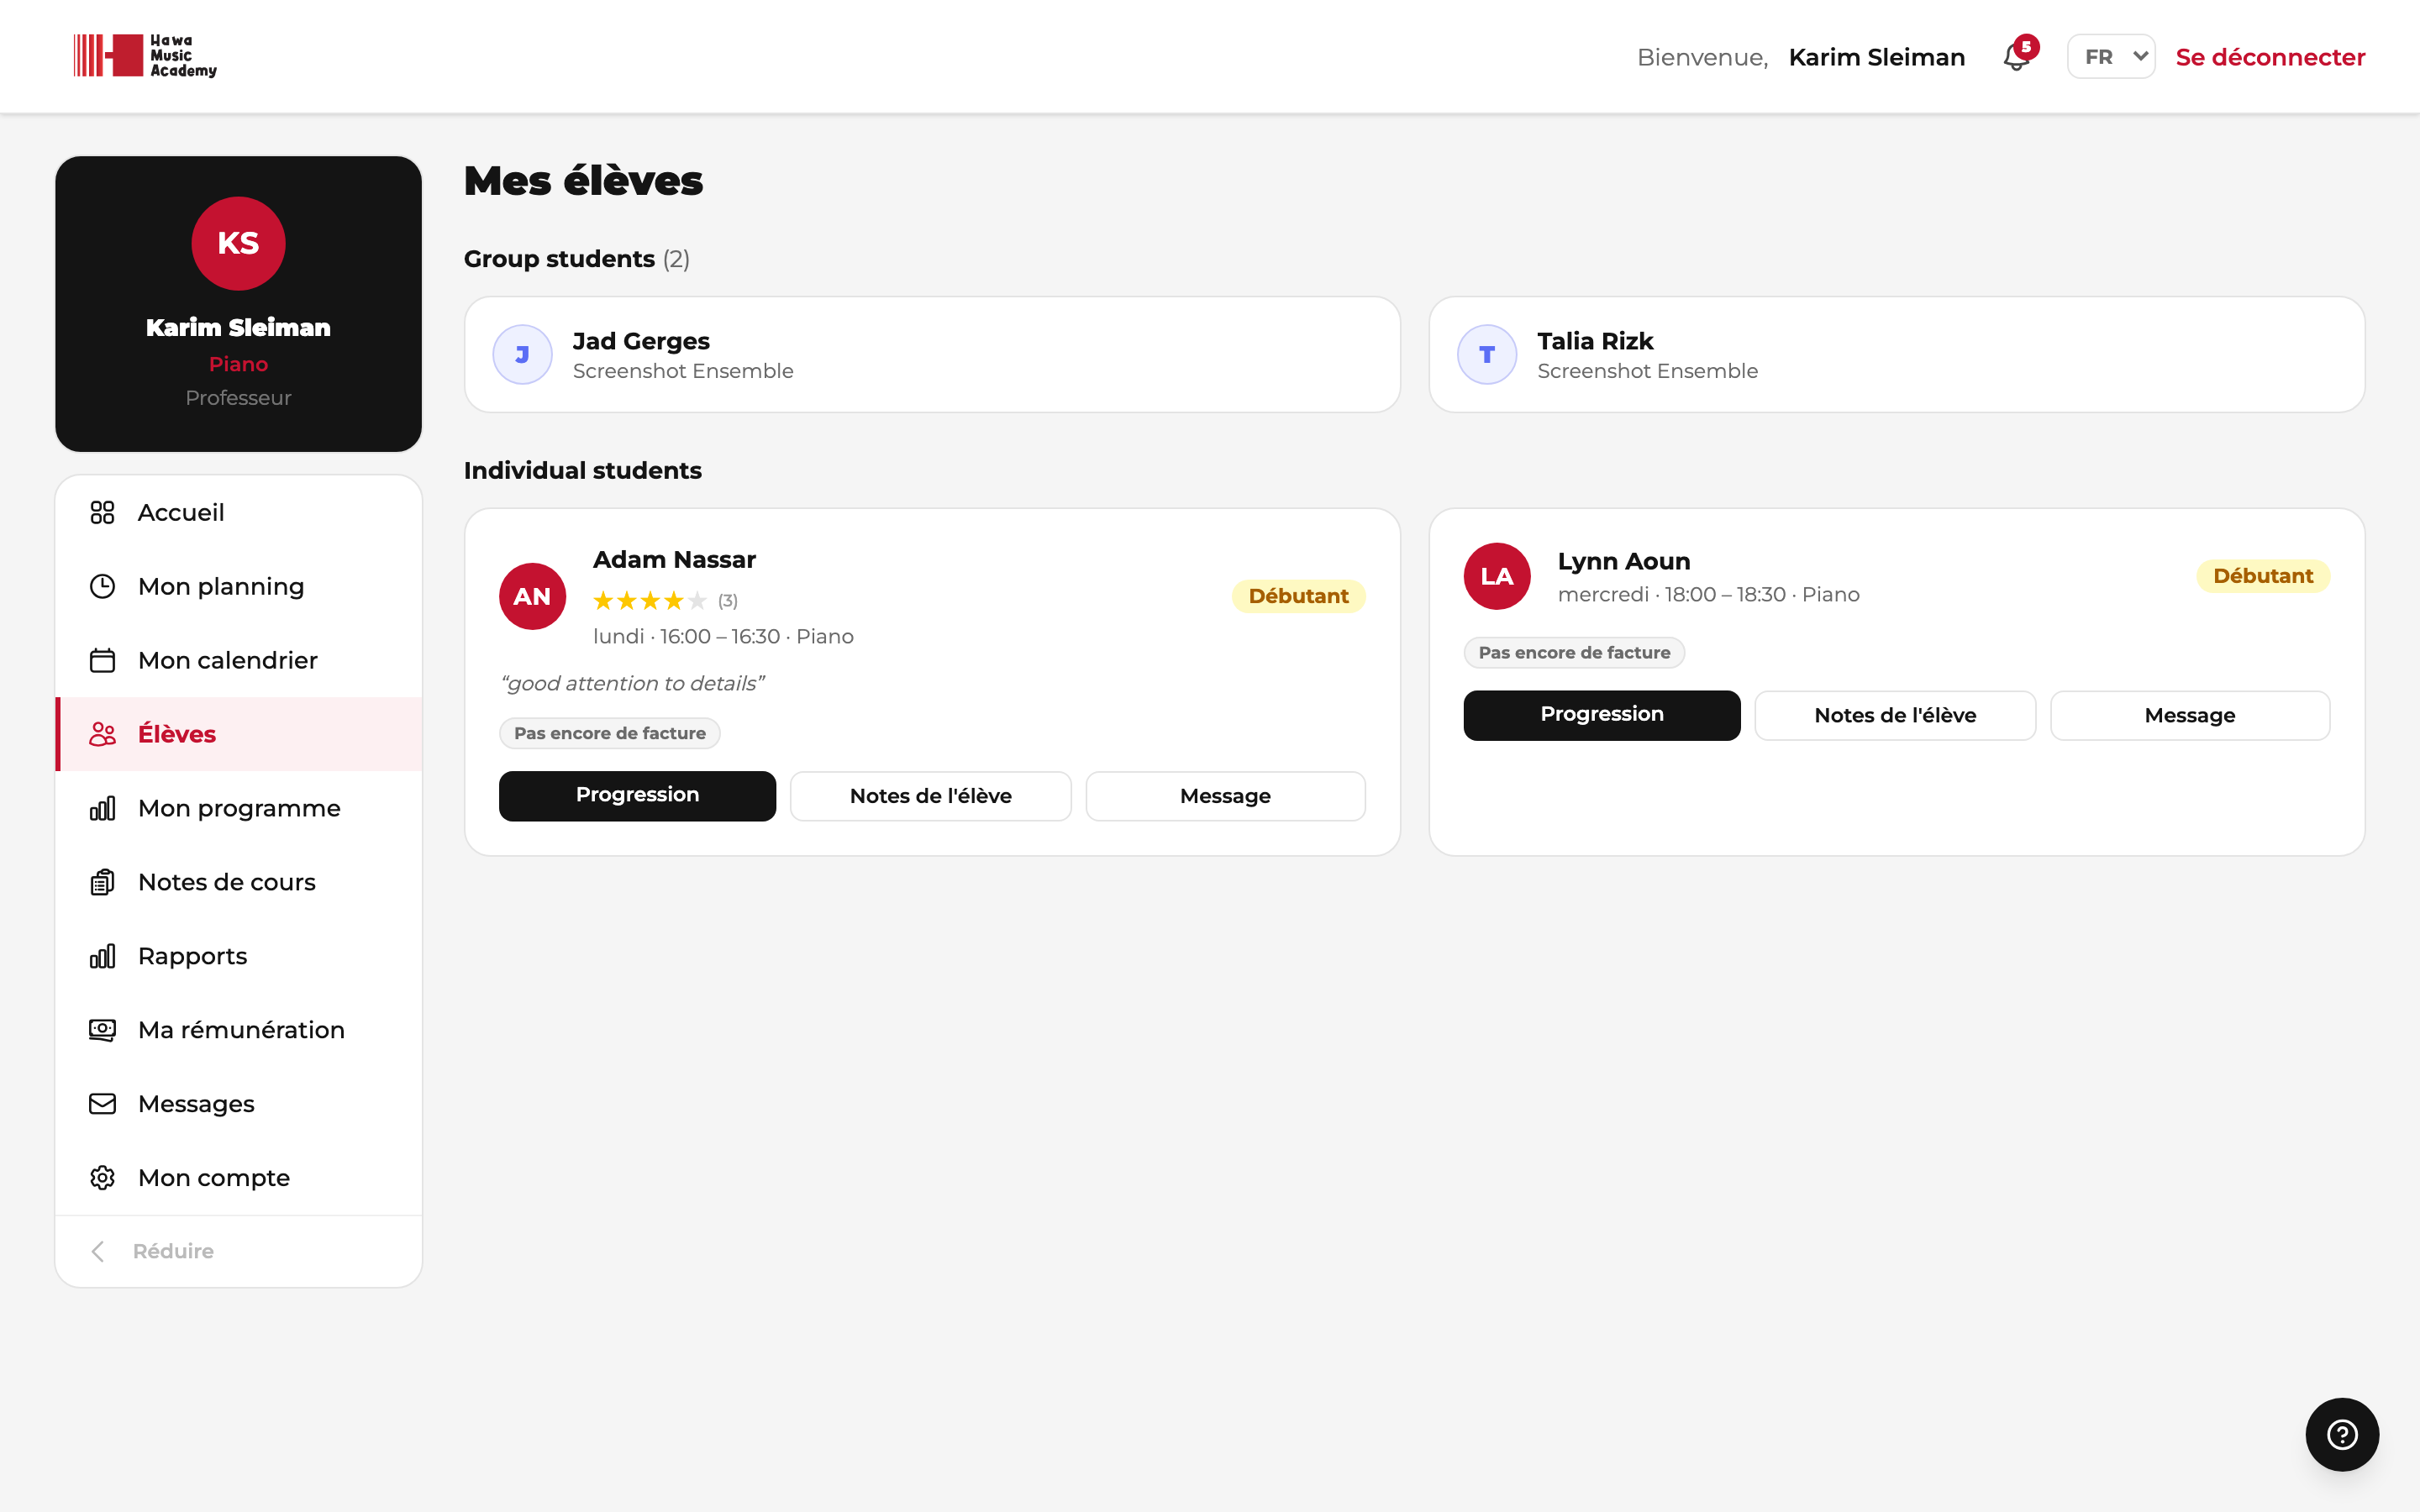The width and height of the screenshot is (2420, 1512).
Task: Click Karim Sleiman name in header
Action: 1877,57
